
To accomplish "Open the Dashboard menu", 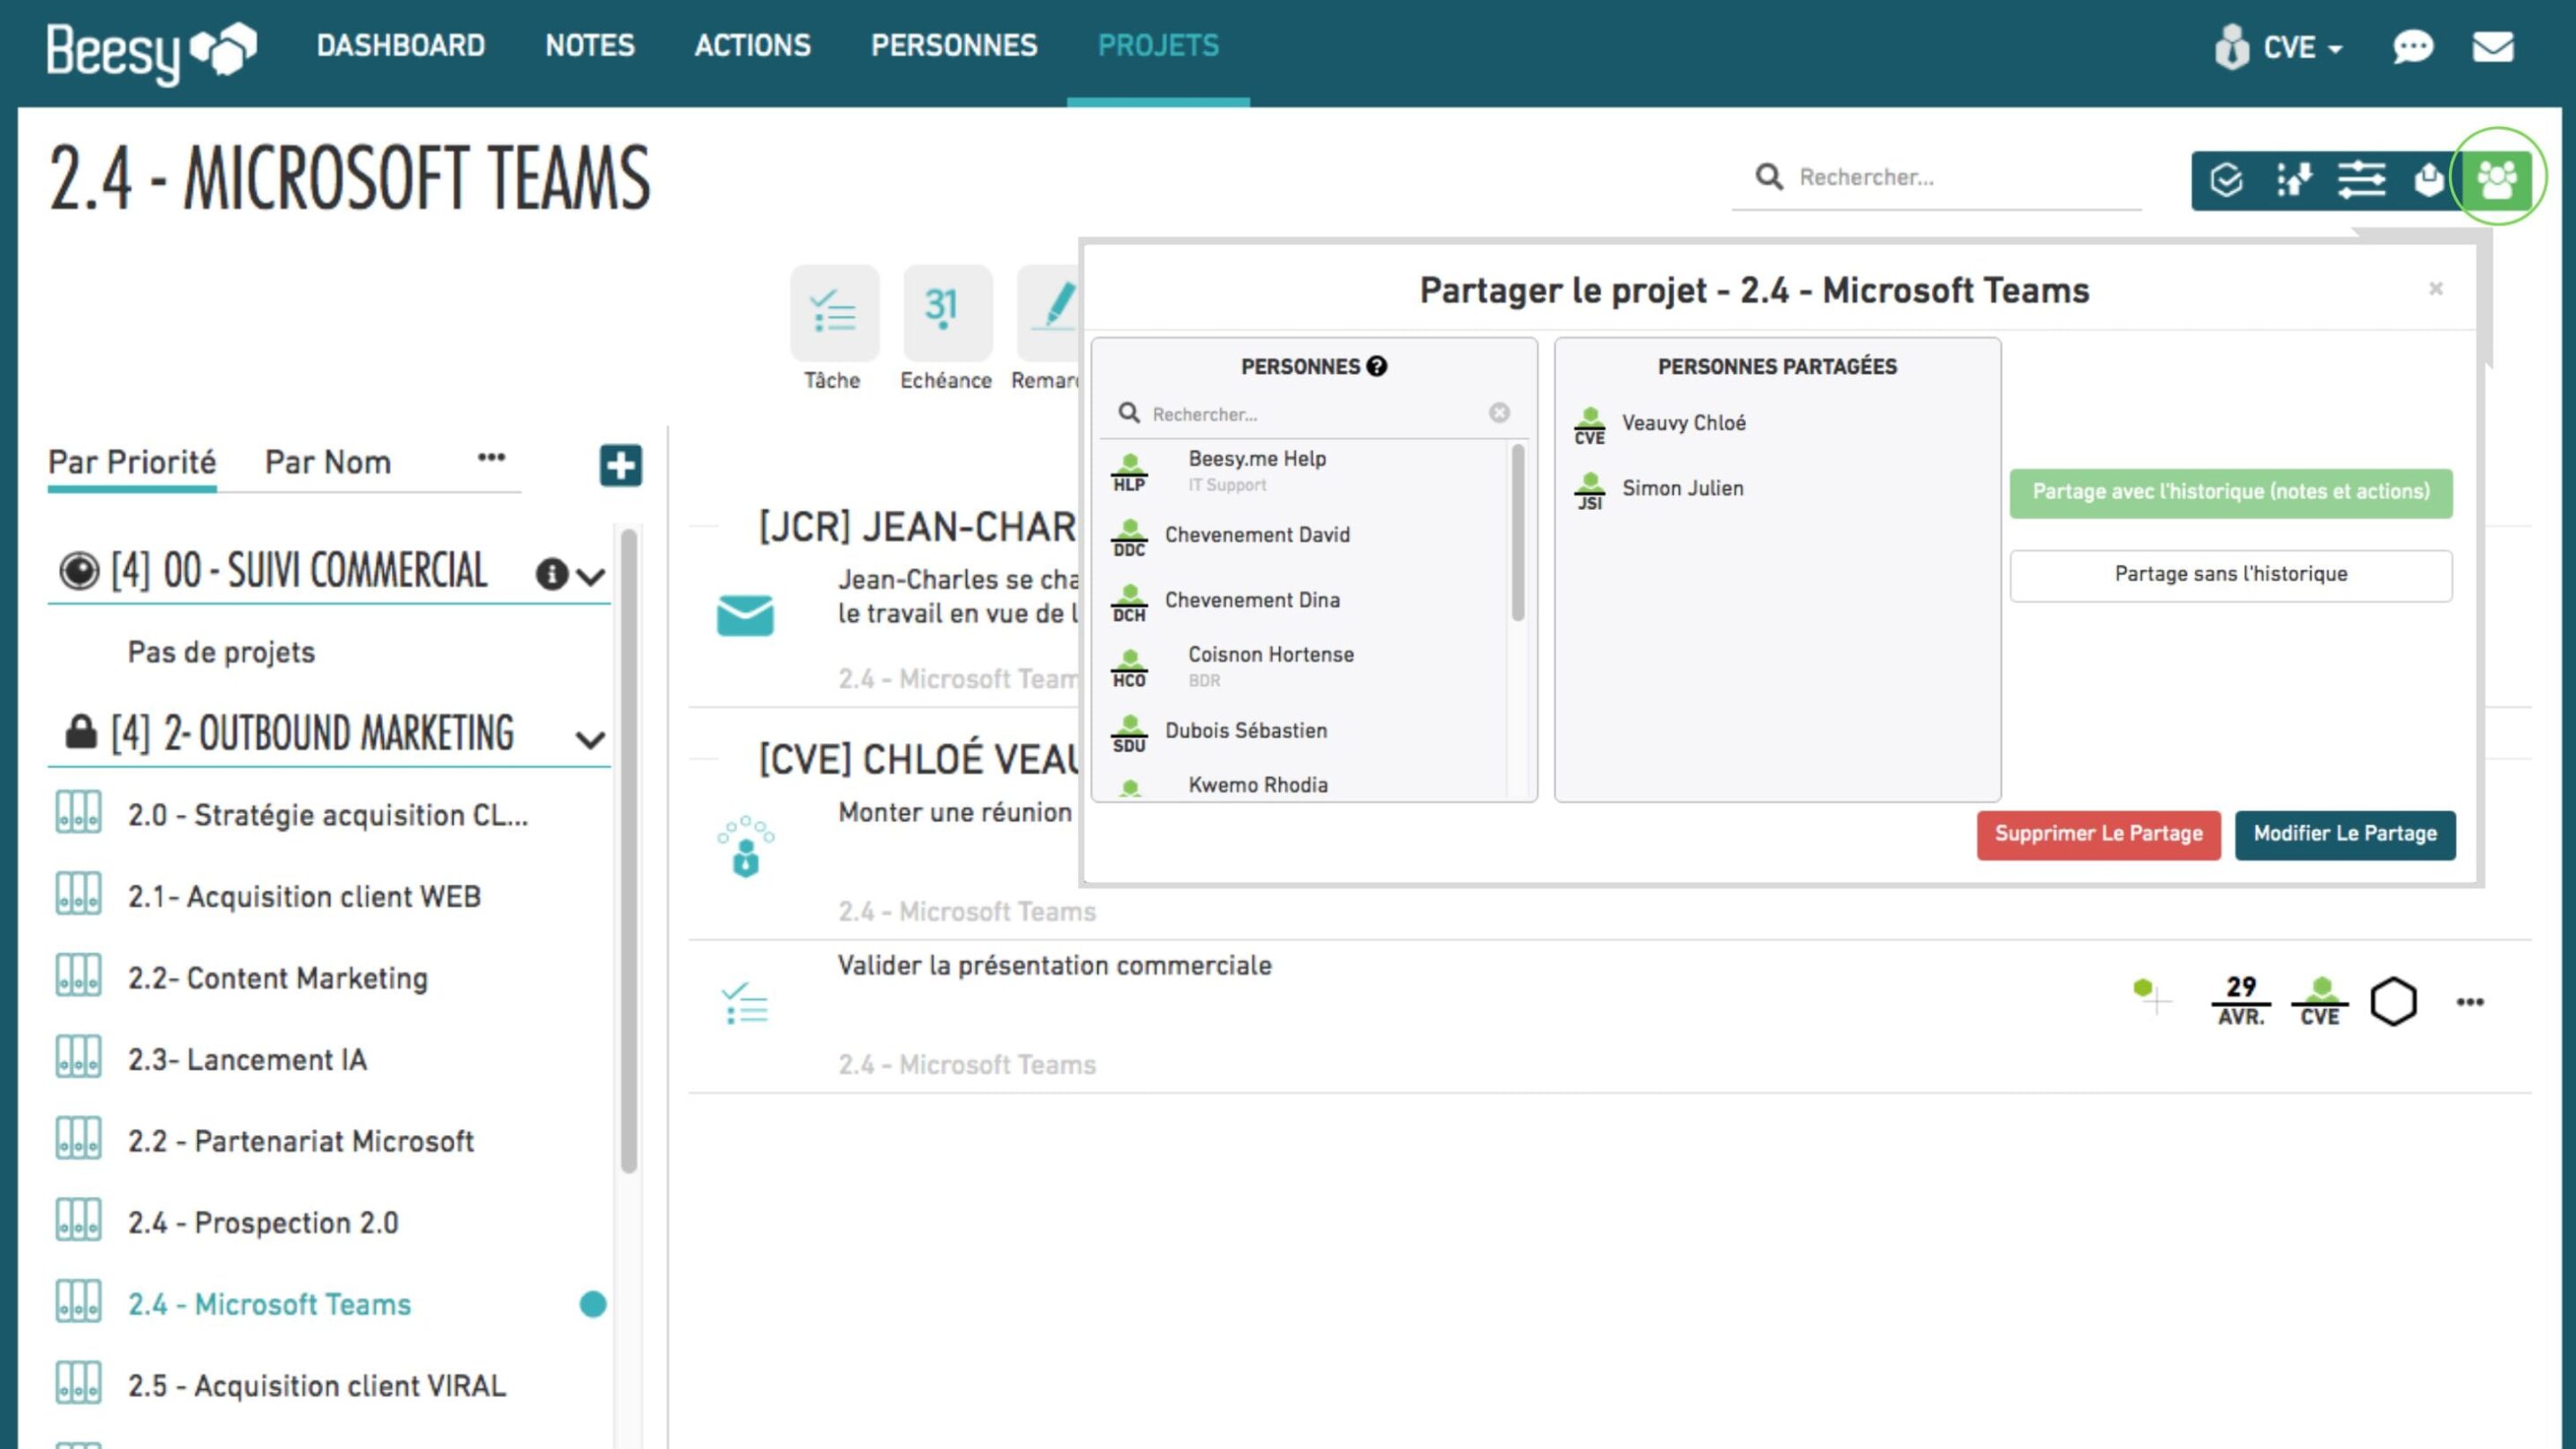I will point(401,46).
